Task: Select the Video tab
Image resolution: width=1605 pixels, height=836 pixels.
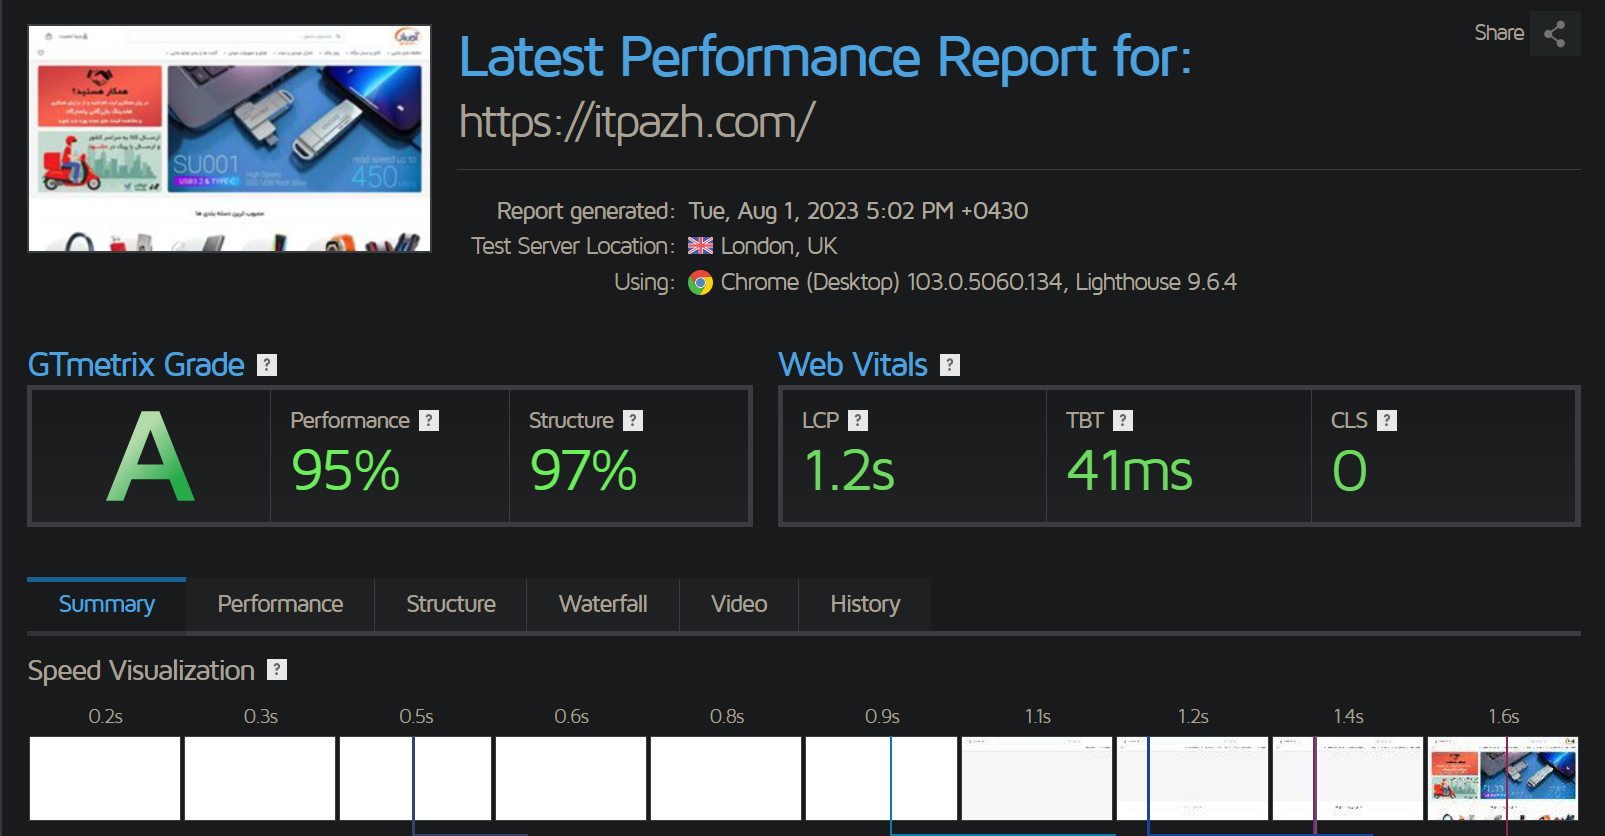Action: pos(739,604)
